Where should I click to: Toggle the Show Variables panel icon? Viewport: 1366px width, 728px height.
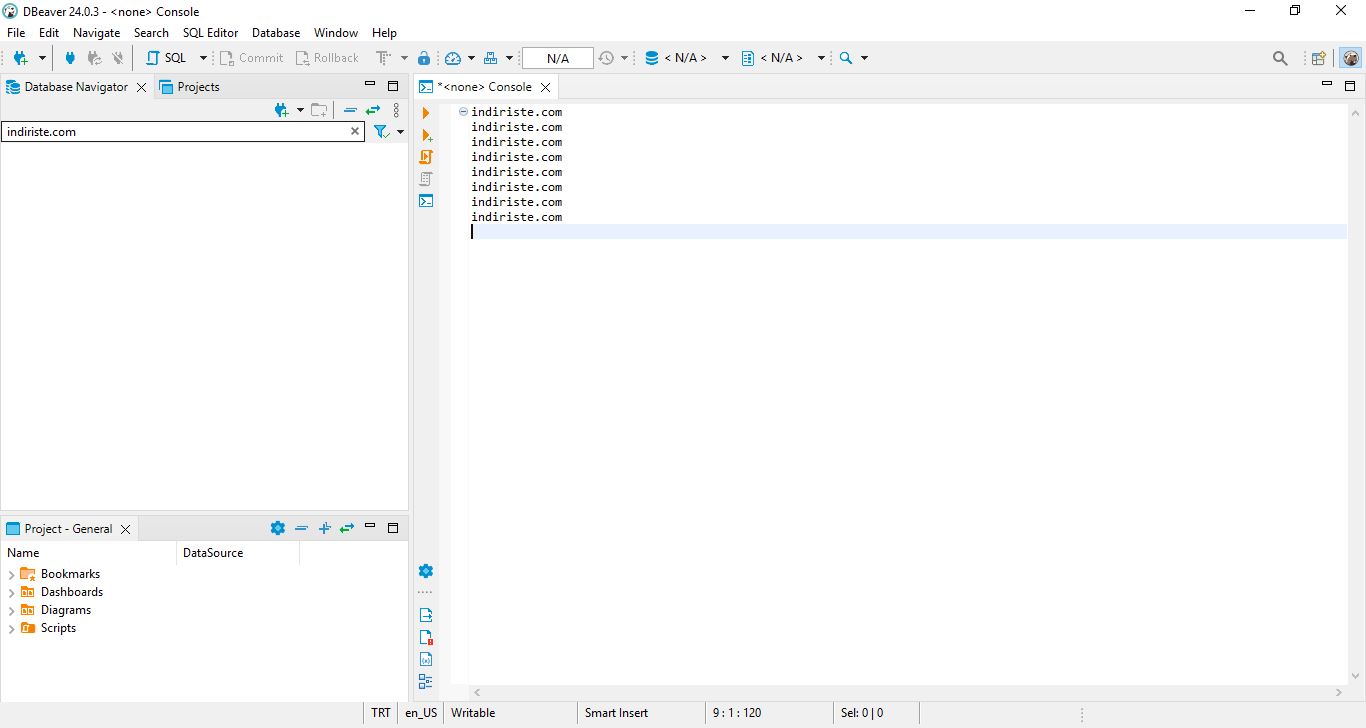[426, 660]
